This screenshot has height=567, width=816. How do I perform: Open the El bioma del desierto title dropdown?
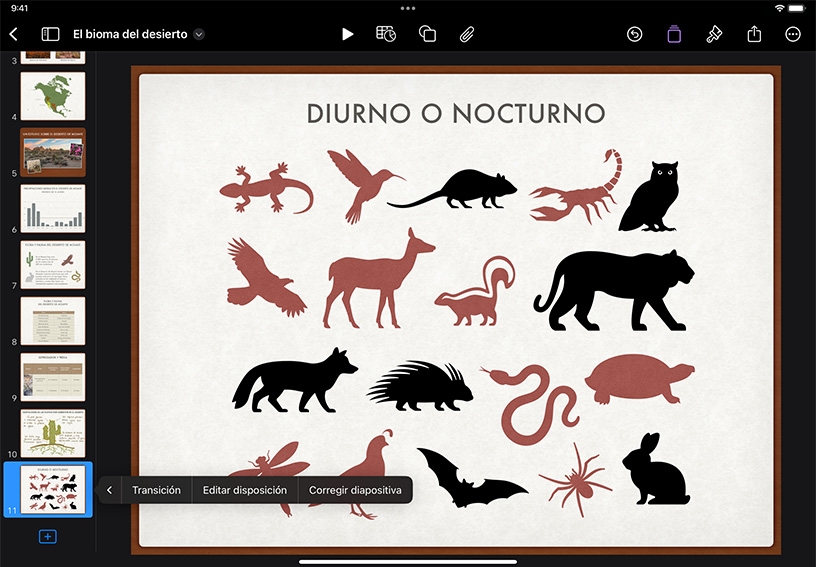(x=199, y=34)
